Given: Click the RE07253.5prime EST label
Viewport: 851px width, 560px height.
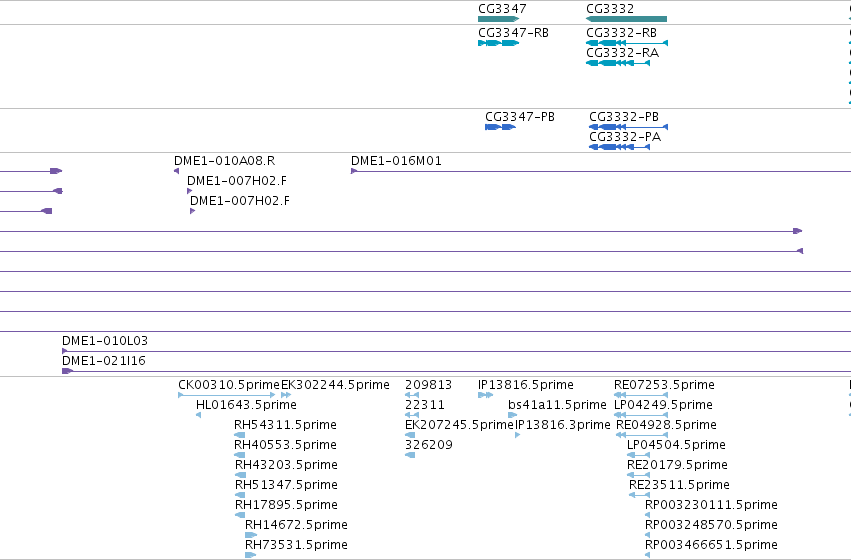Looking at the screenshot, I should [x=664, y=385].
